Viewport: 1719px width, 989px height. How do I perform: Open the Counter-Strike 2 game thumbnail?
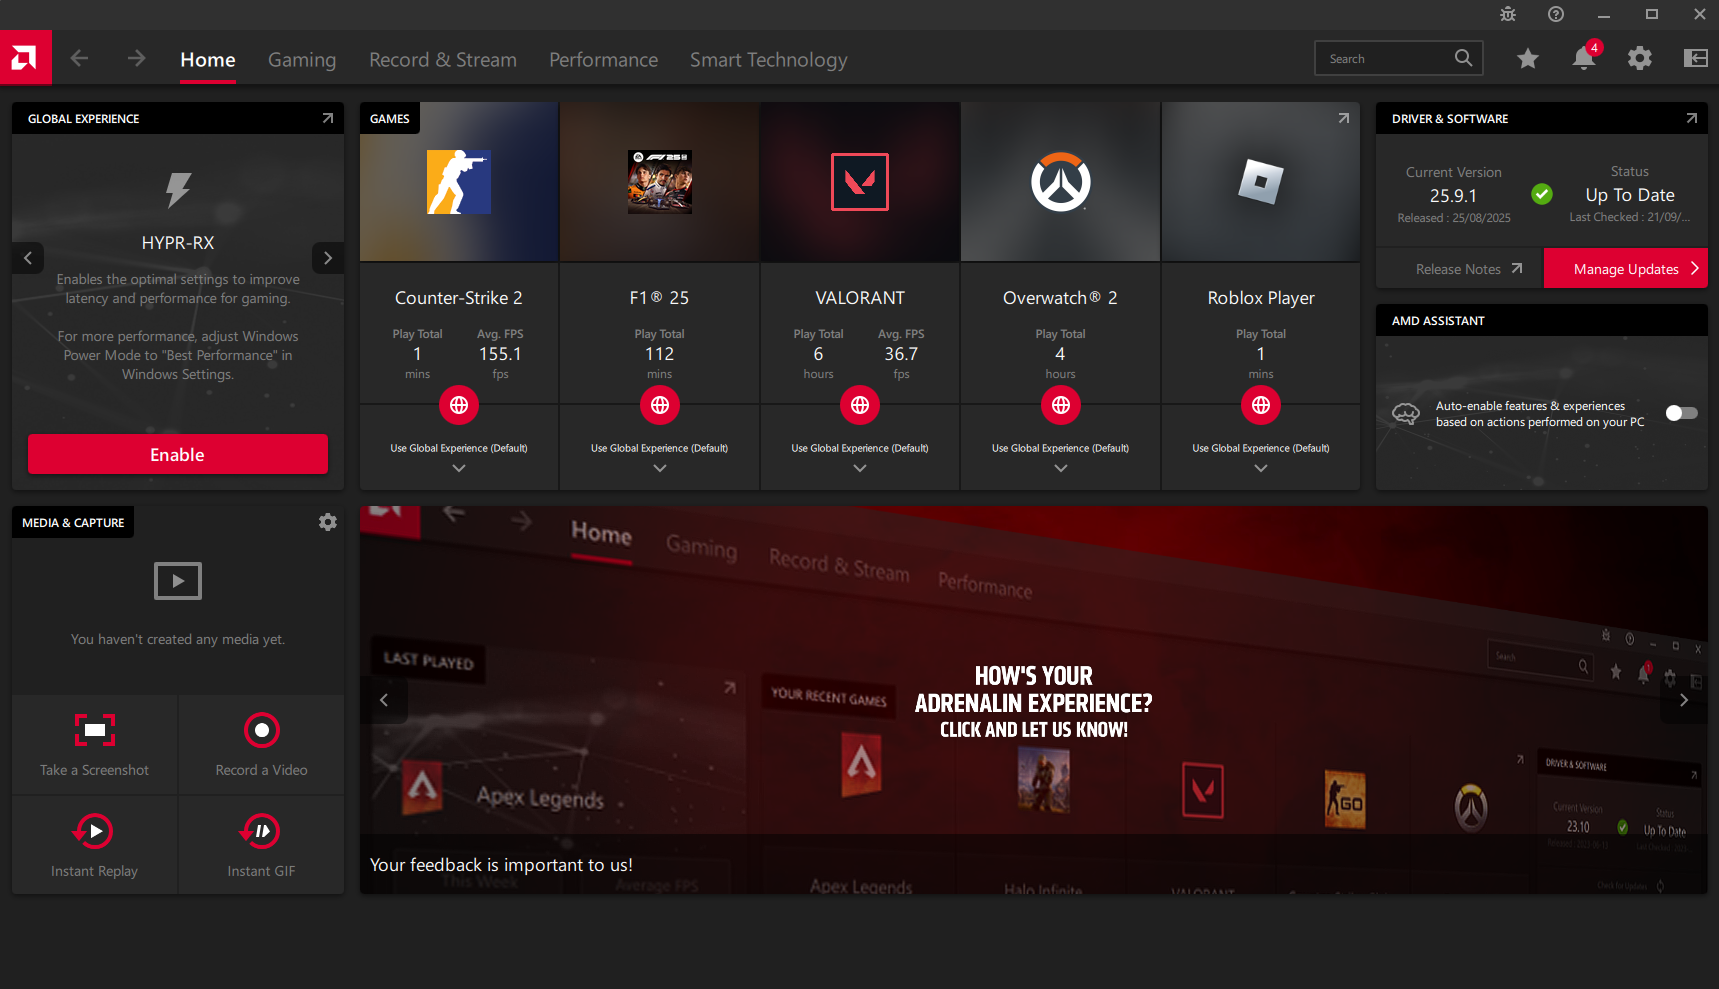pyautogui.click(x=459, y=182)
